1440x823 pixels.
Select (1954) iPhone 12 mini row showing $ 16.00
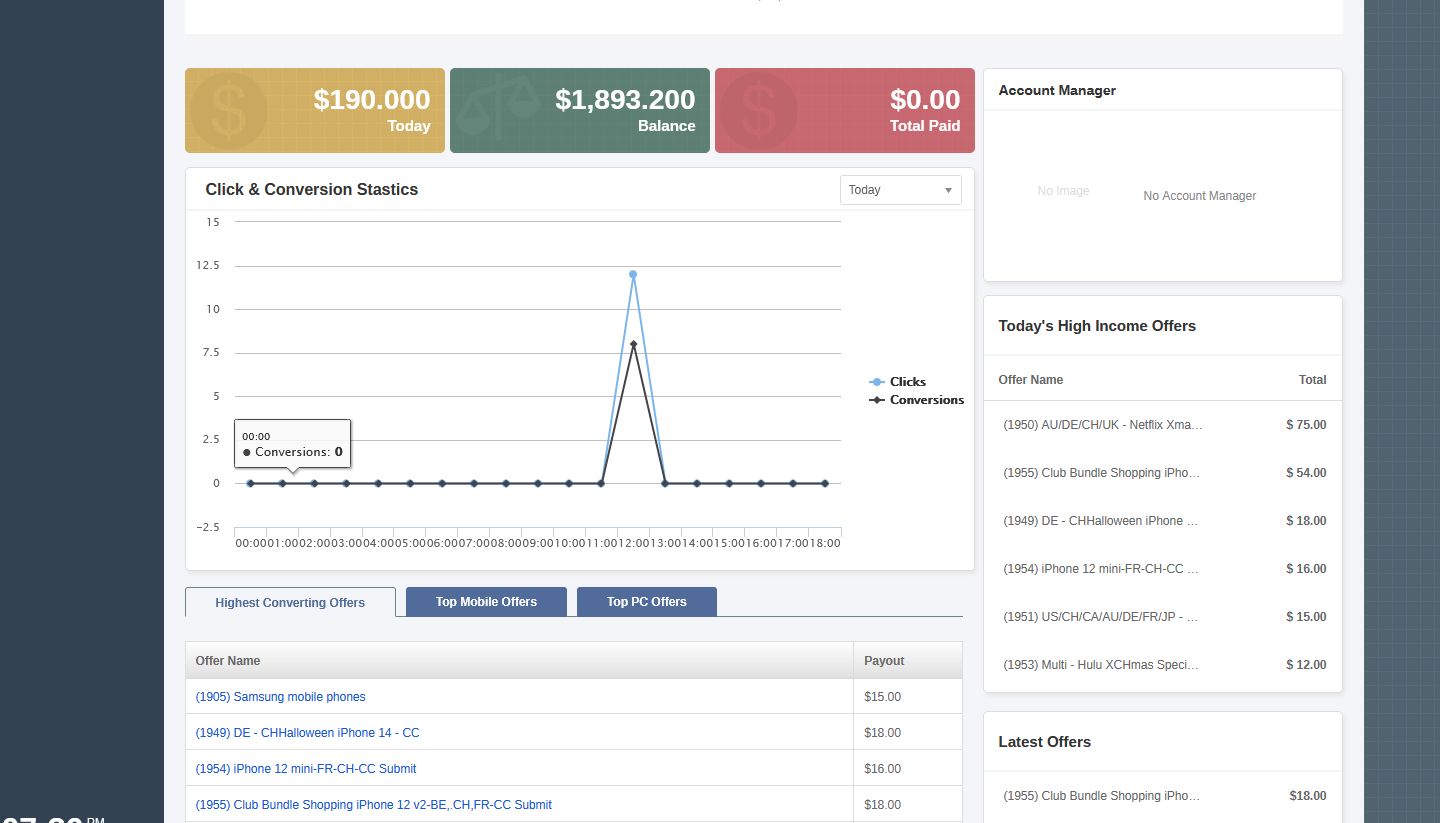click(x=1163, y=569)
